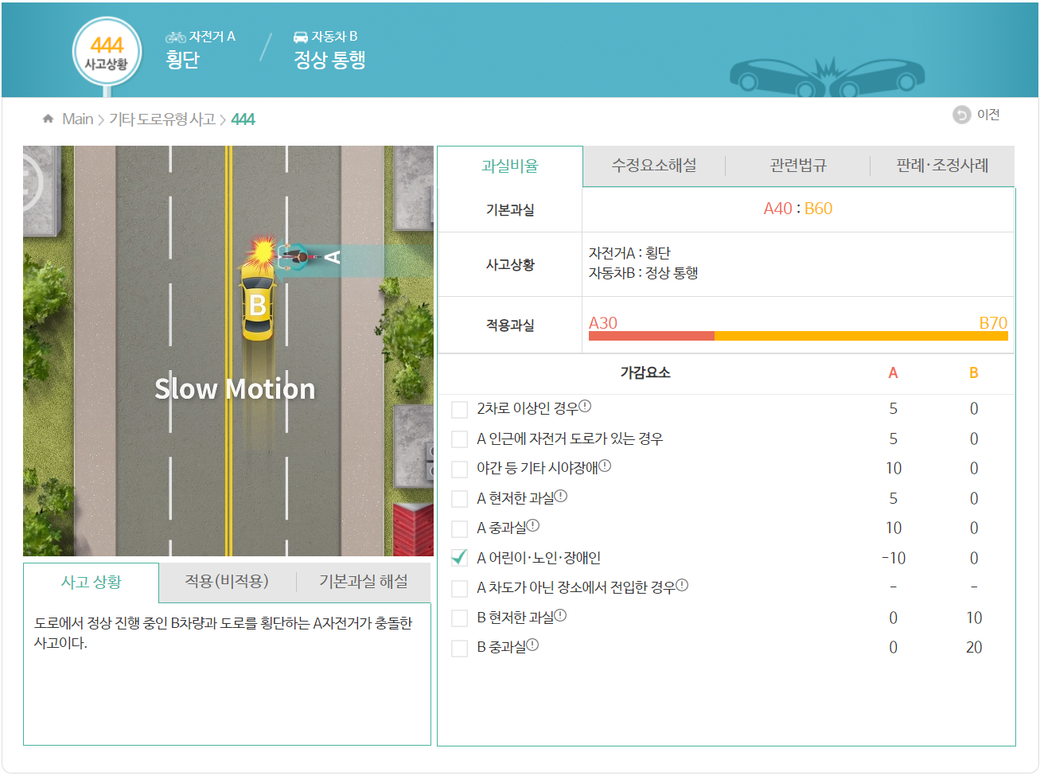
Task: Click info icon beside A 현저한 과실
Action: pyautogui.click(x=561, y=497)
